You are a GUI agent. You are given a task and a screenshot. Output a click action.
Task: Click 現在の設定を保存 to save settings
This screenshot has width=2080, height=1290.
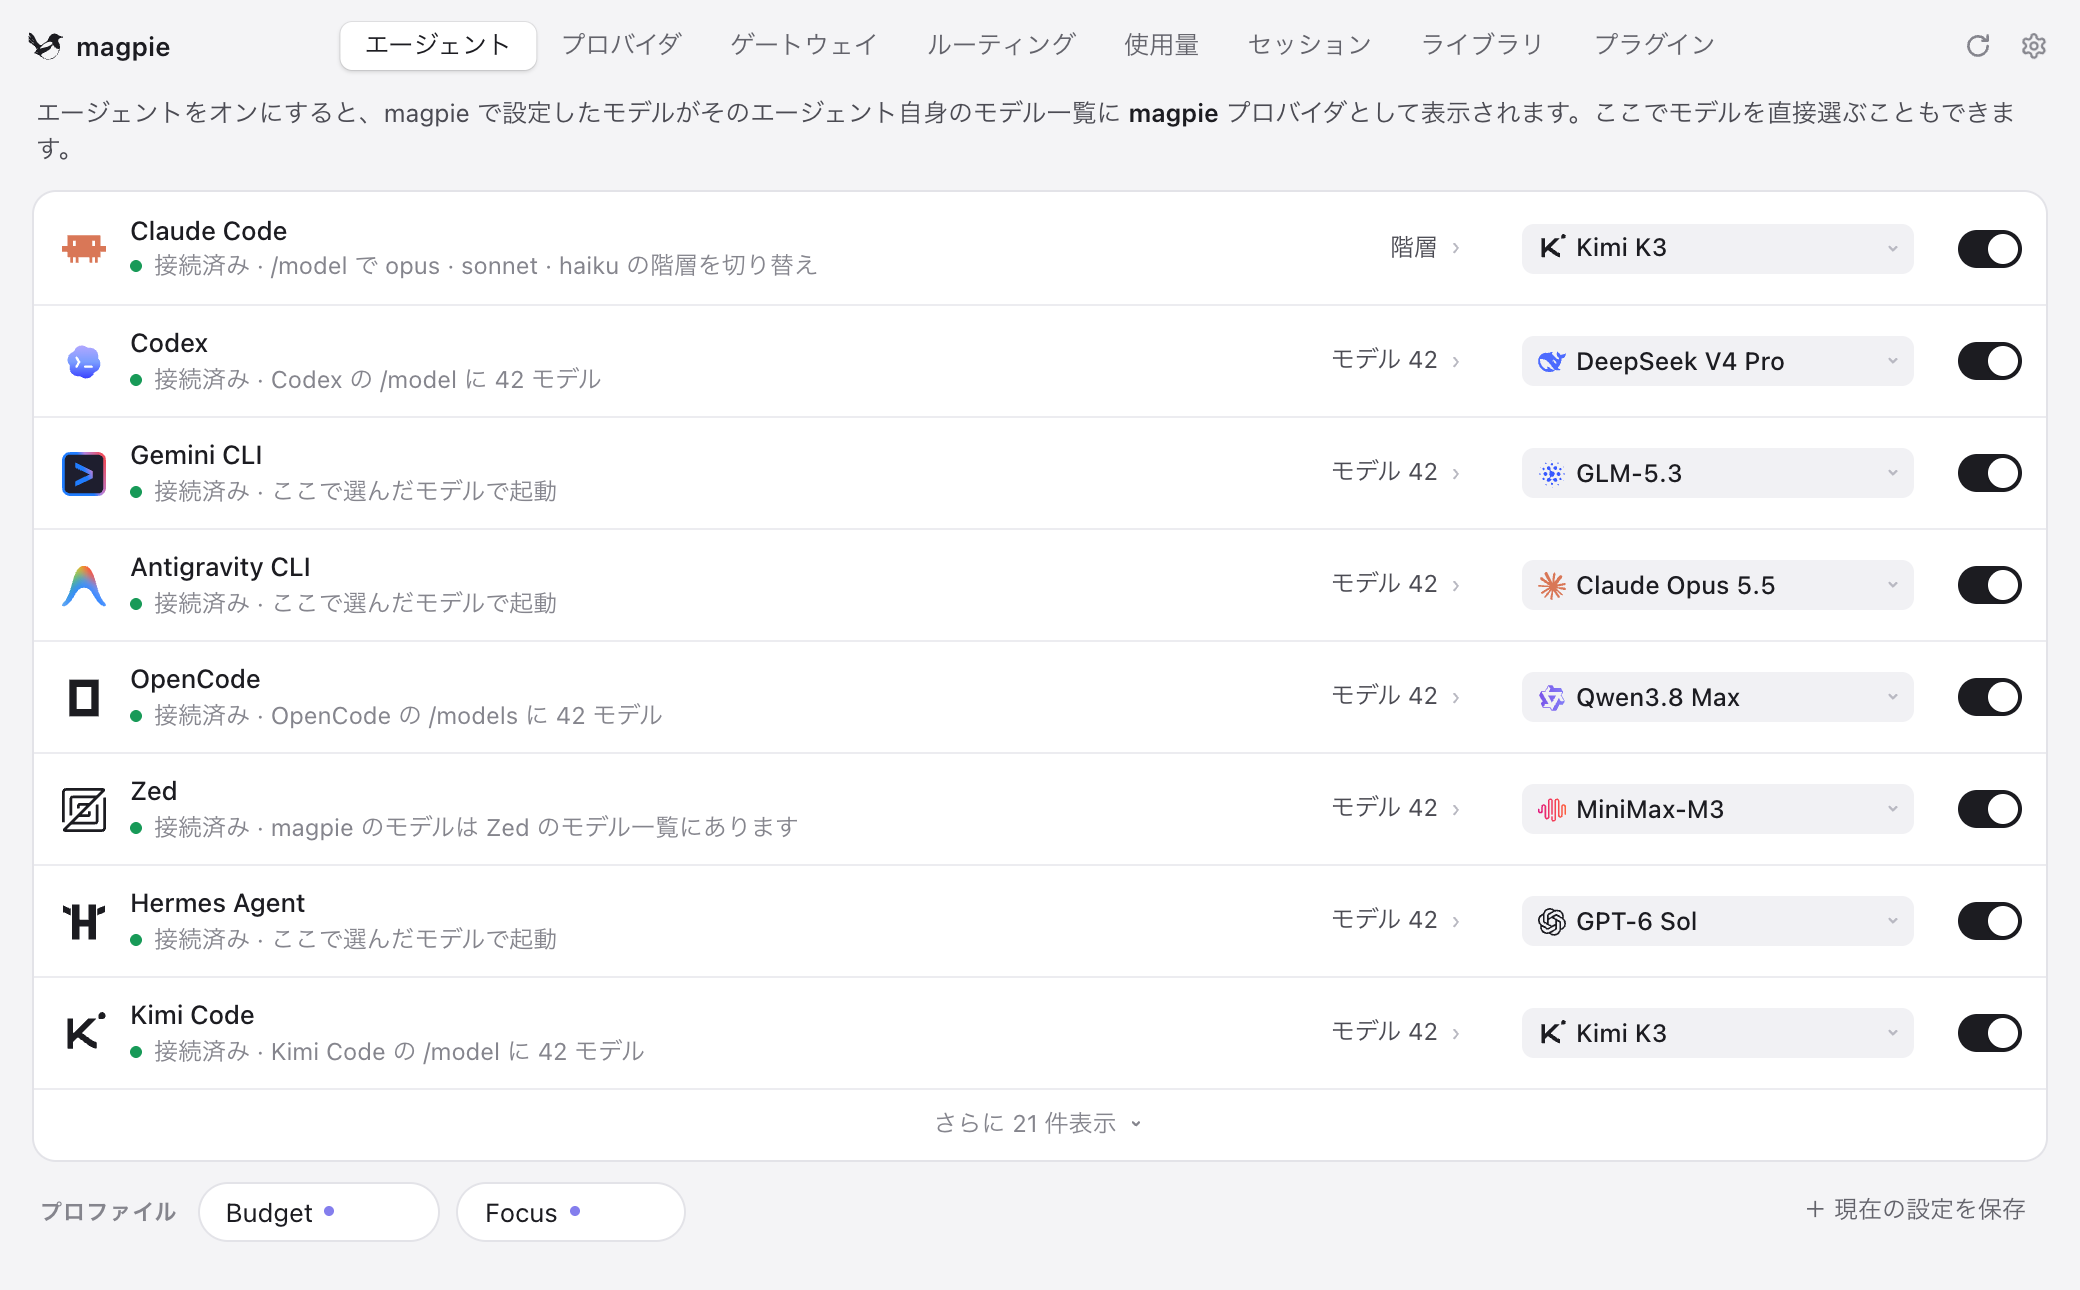[1915, 1210]
